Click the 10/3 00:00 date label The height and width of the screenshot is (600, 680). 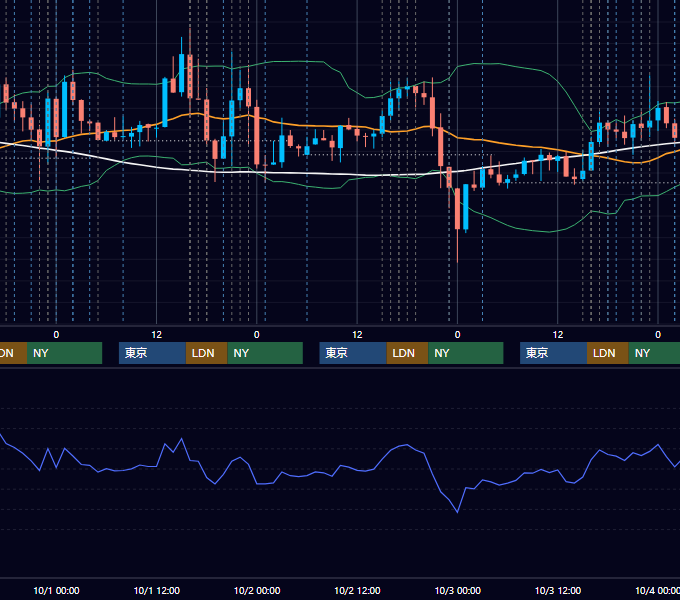[458, 590]
